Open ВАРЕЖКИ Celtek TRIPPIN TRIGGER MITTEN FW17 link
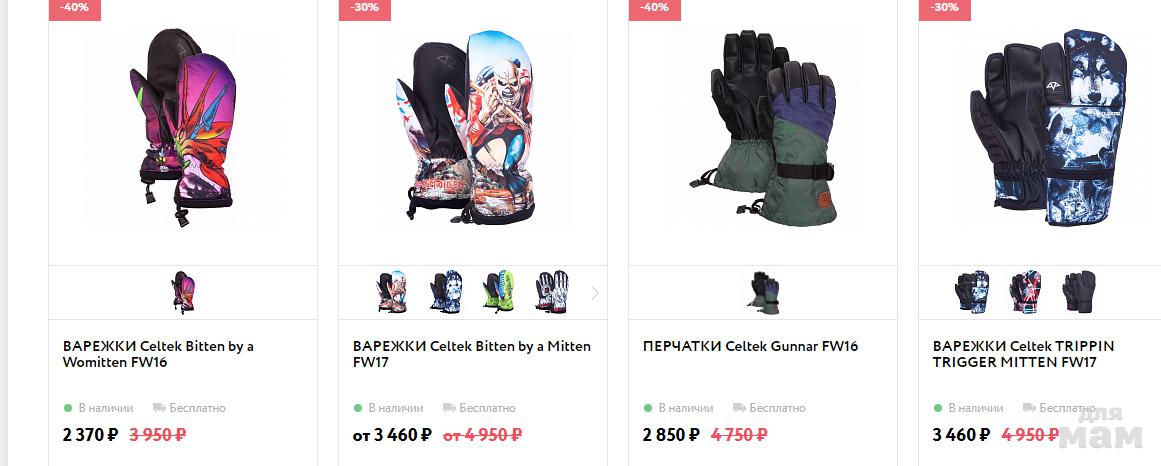The height and width of the screenshot is (466, 1161). point(1023,354)
